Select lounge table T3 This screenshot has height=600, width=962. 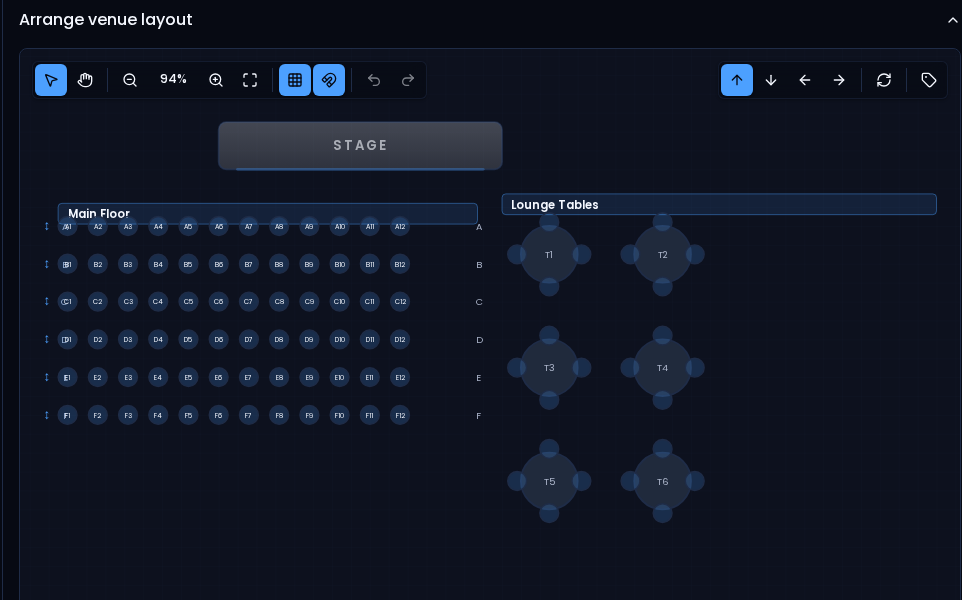pyautogui.click(x=549, y=368)
